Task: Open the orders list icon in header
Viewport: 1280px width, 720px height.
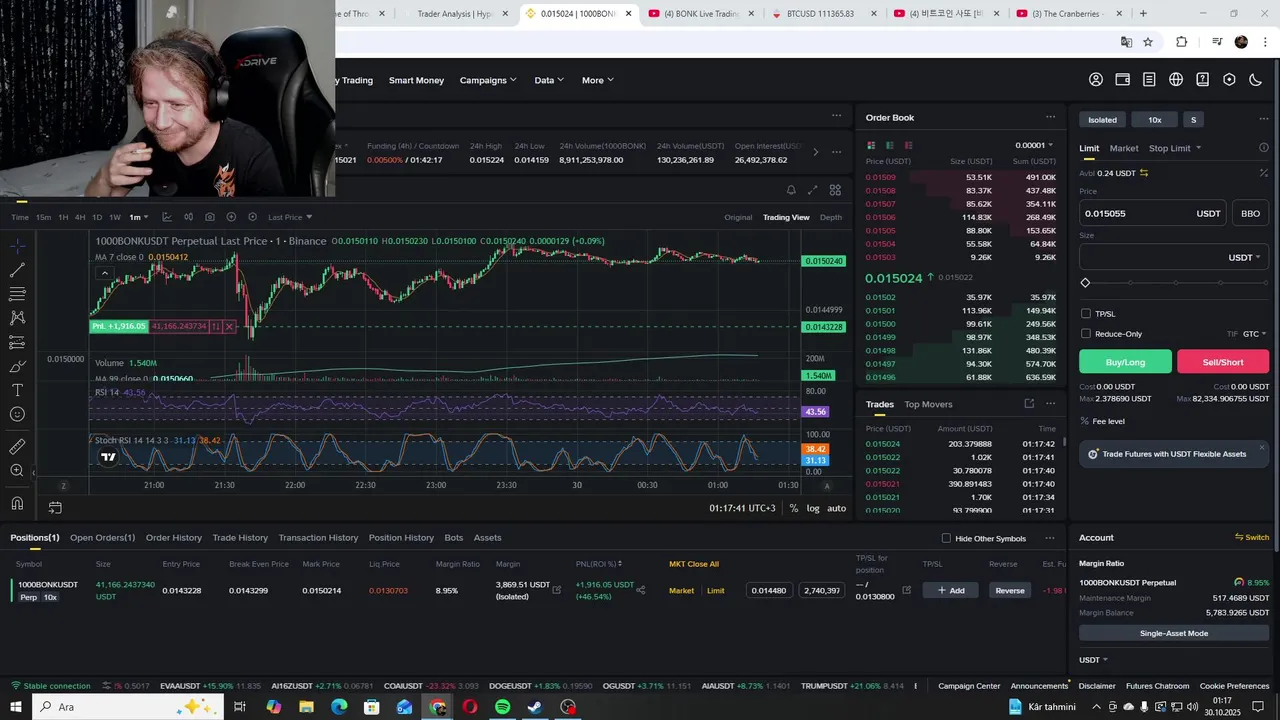Action: pos(1149,80)
